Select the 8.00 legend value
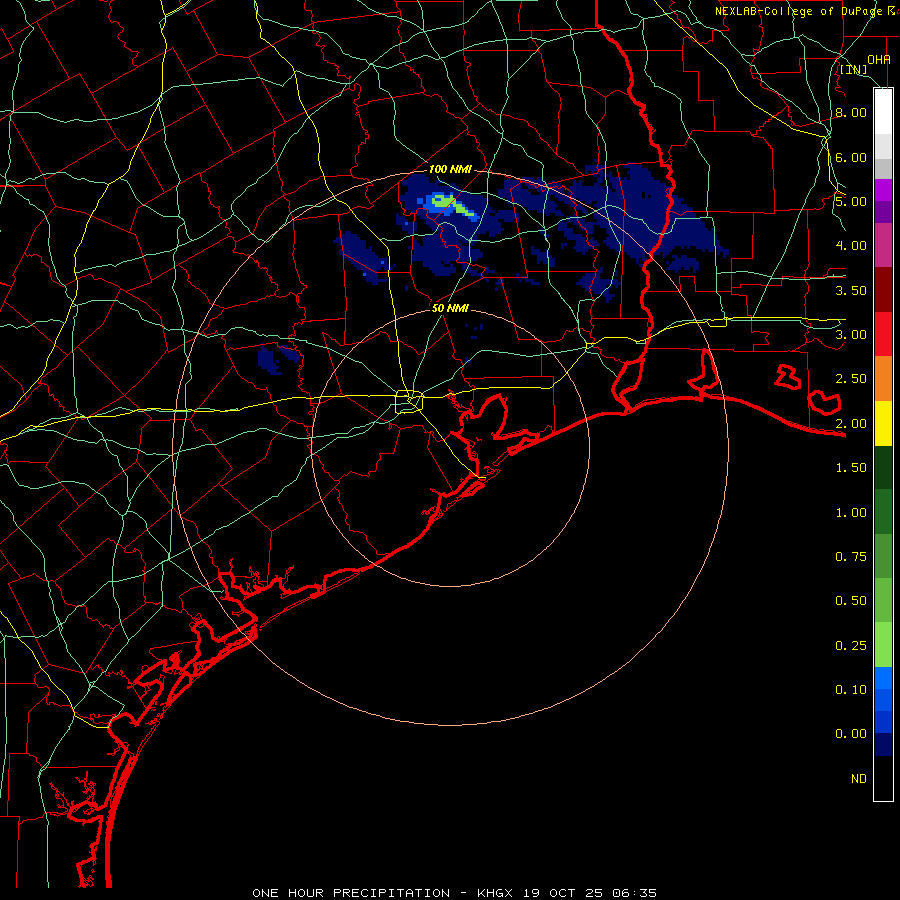 851,112
